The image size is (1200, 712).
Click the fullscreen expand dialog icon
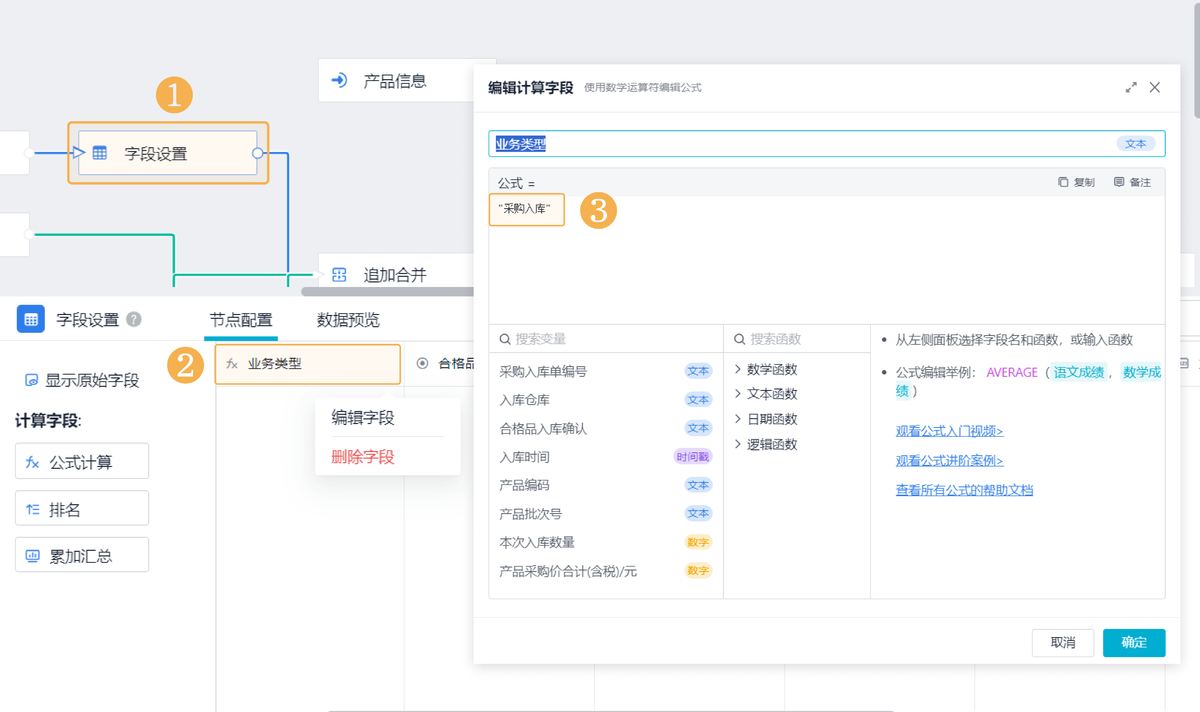(1131, 88)
